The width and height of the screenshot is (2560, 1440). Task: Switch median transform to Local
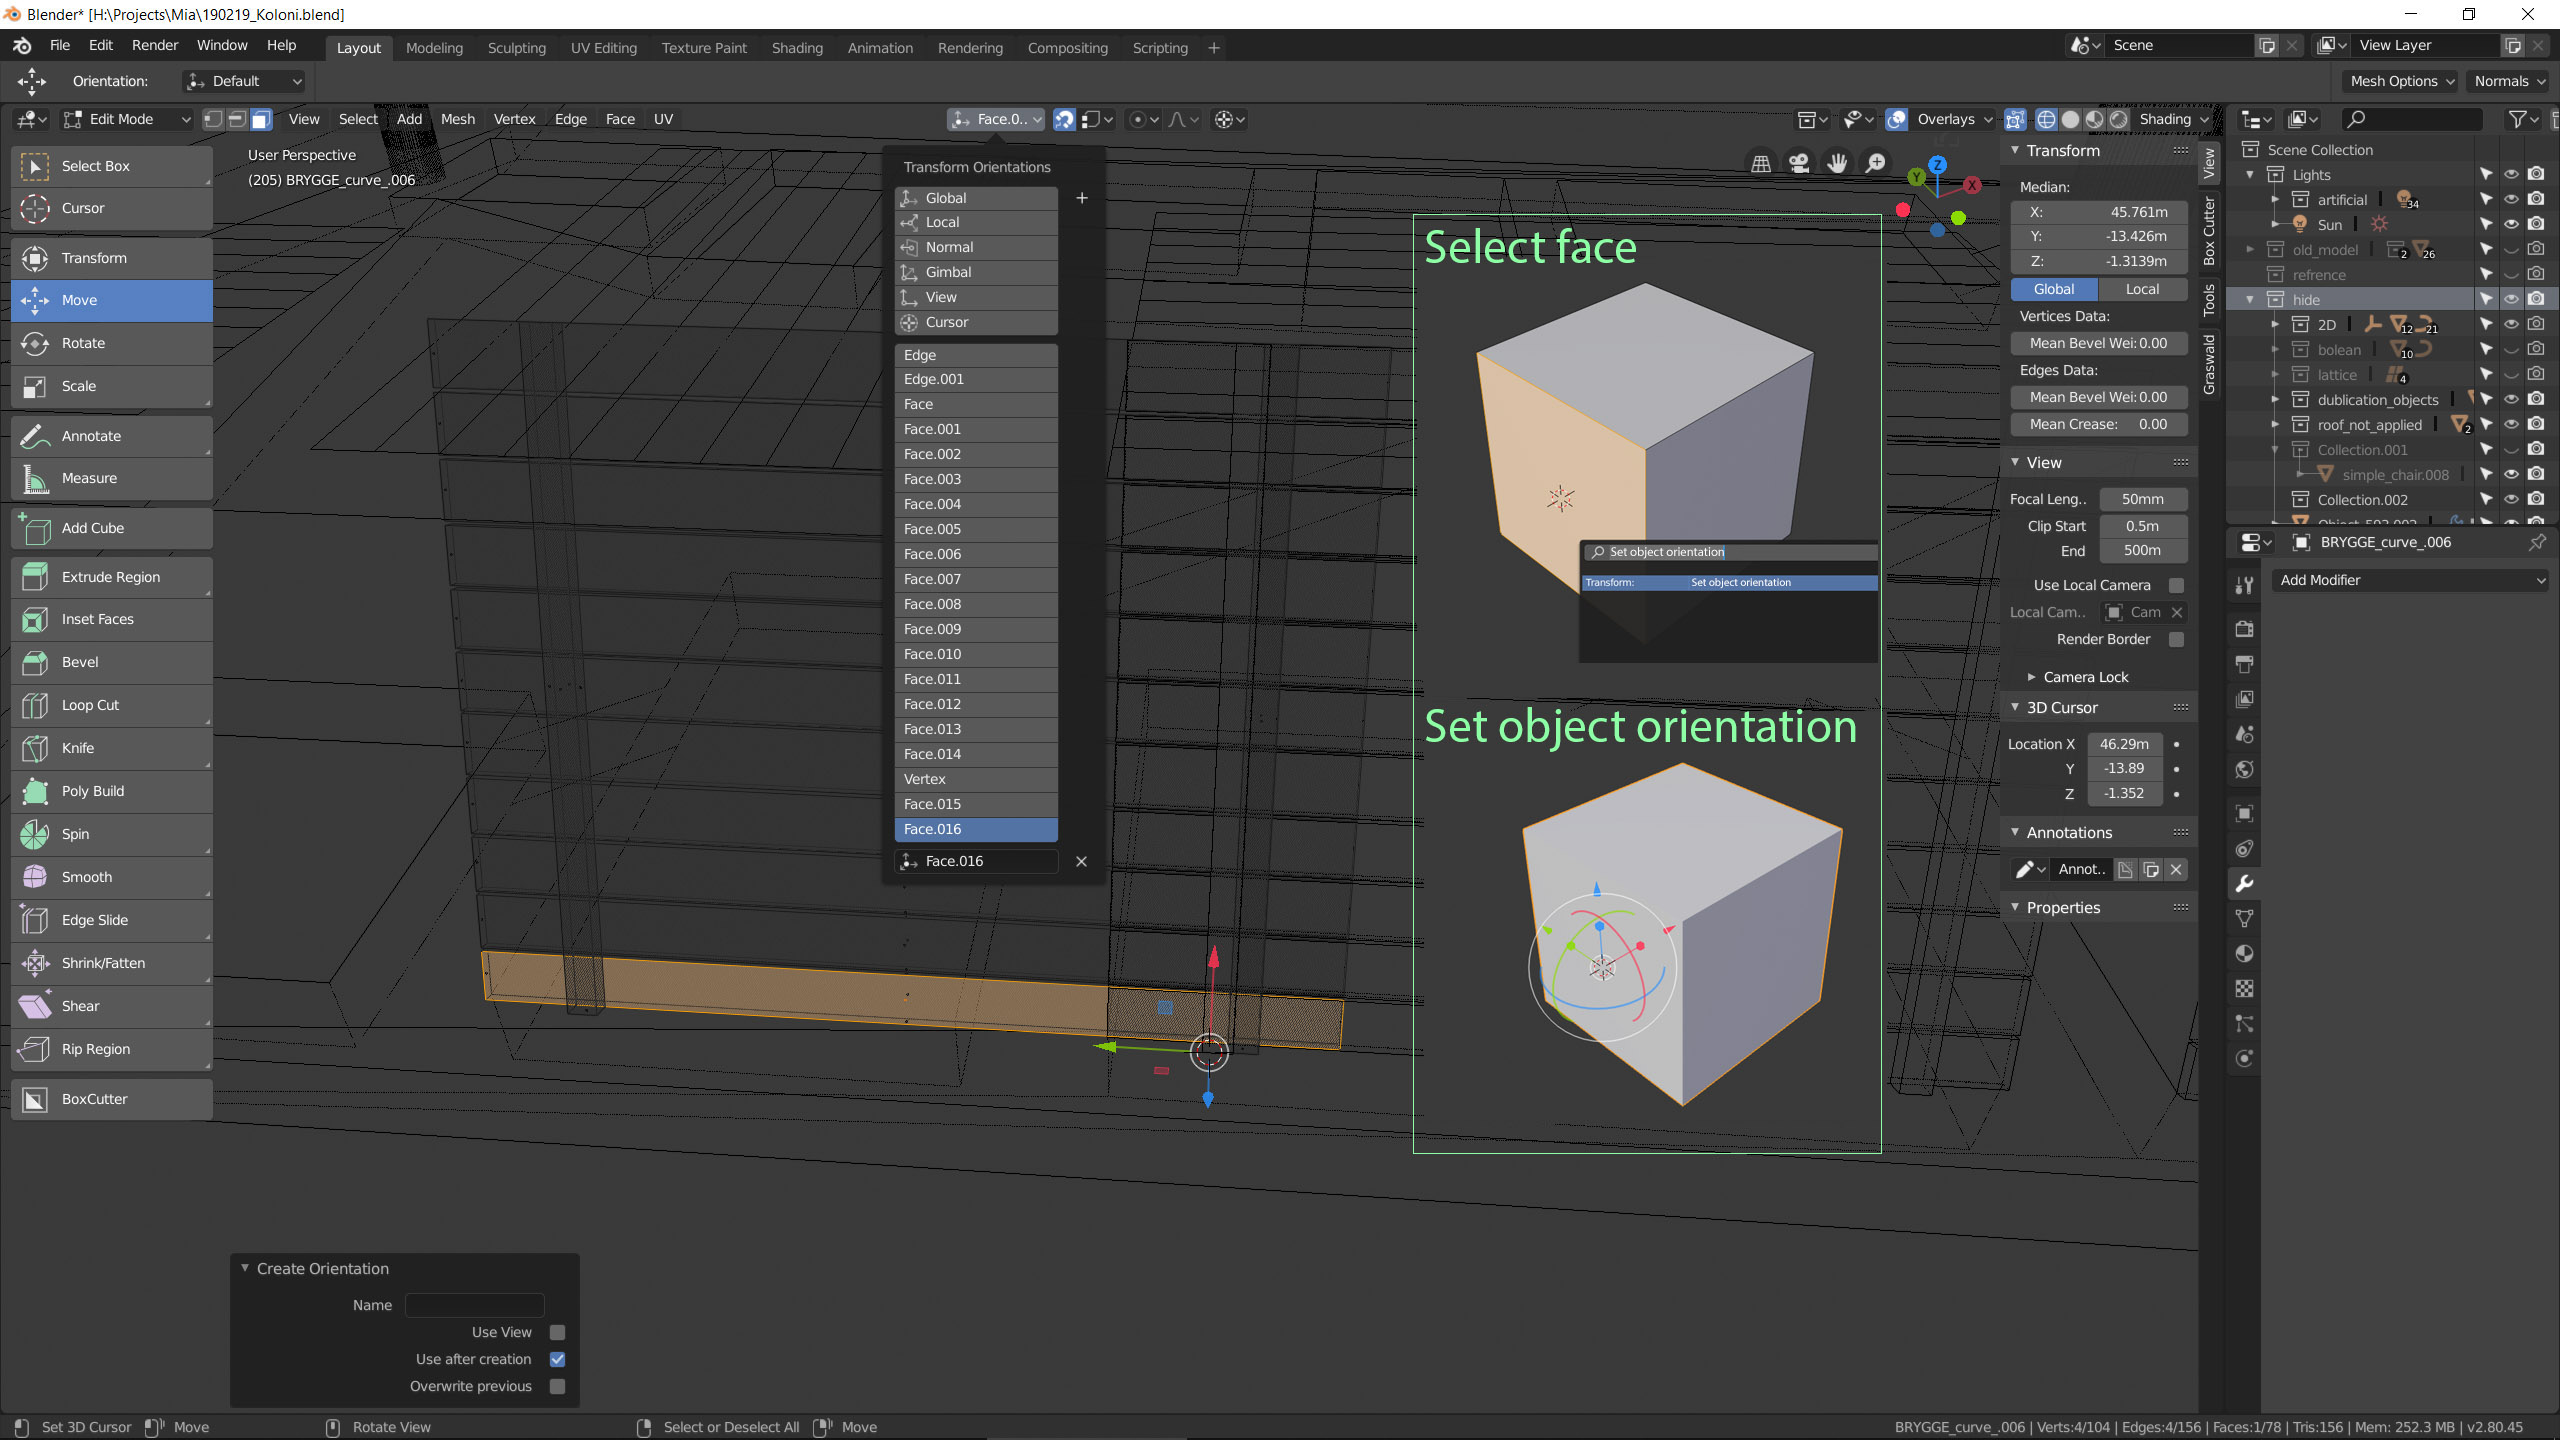pos(2142,289)
